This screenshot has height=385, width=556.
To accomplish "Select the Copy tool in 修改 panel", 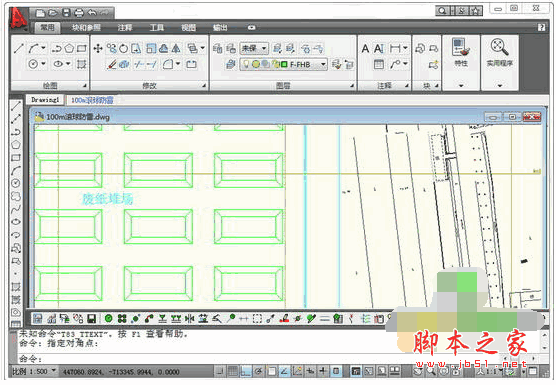I will 111,48.
